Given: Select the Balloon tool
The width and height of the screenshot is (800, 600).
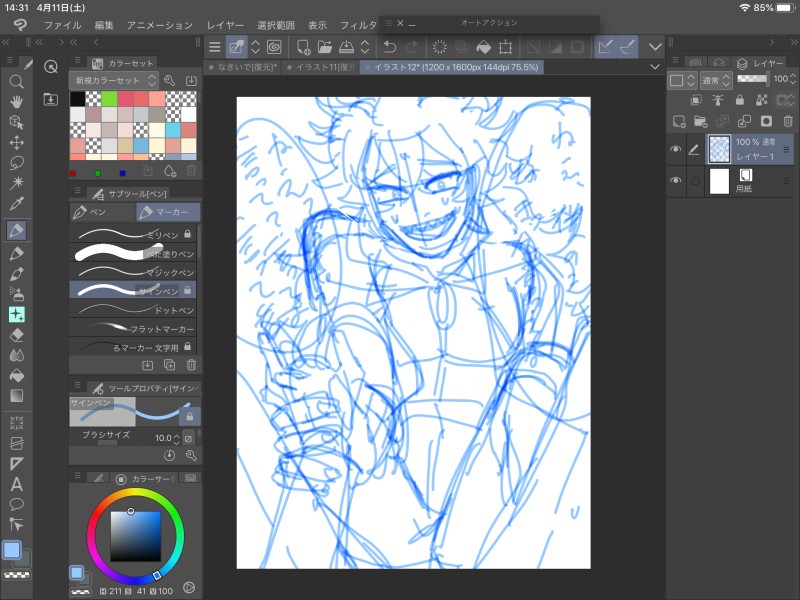Looking at the screenshot, I should pos(16,505).
